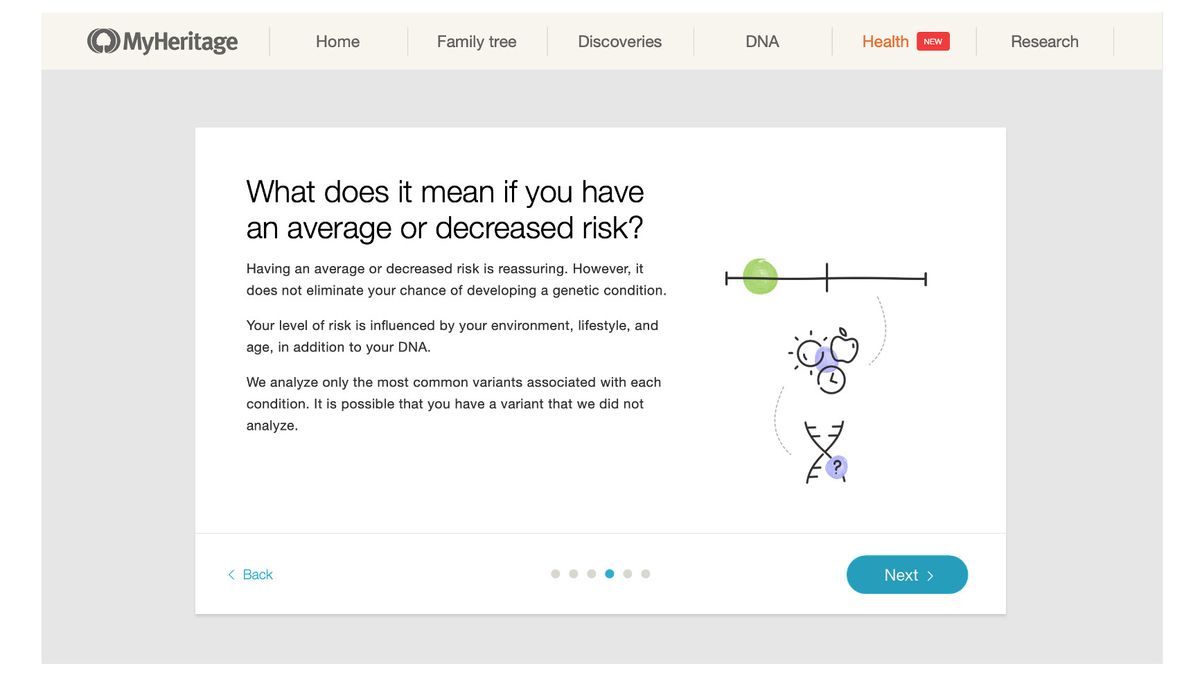Navigate to the Home menu item
Screen dimensions: 1200x675
click(x=337, y=41)
